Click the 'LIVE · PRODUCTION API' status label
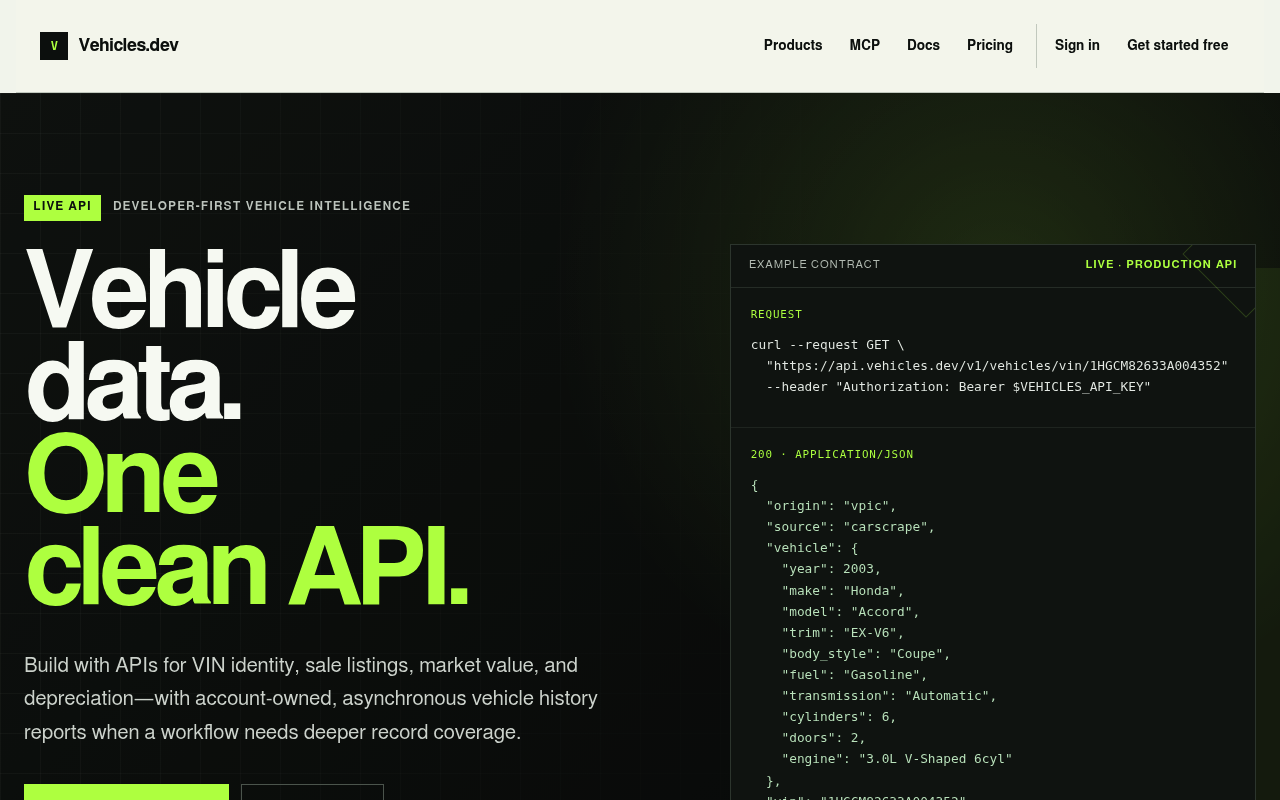The image size is (1280, 800). (x=1161, y=265)
